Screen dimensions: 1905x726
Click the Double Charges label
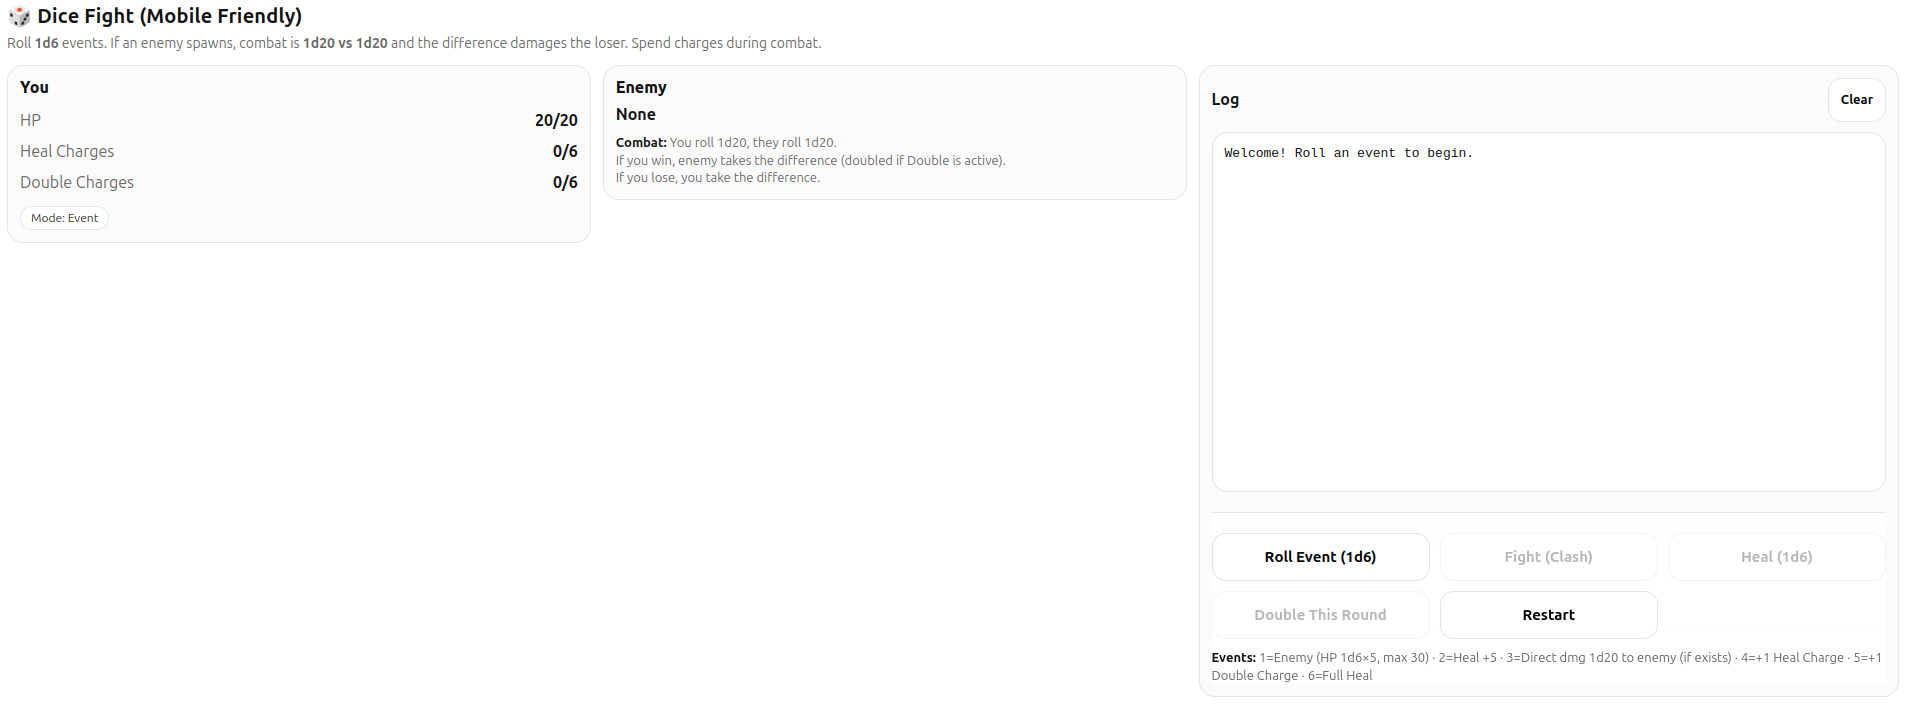click(77, 182)
